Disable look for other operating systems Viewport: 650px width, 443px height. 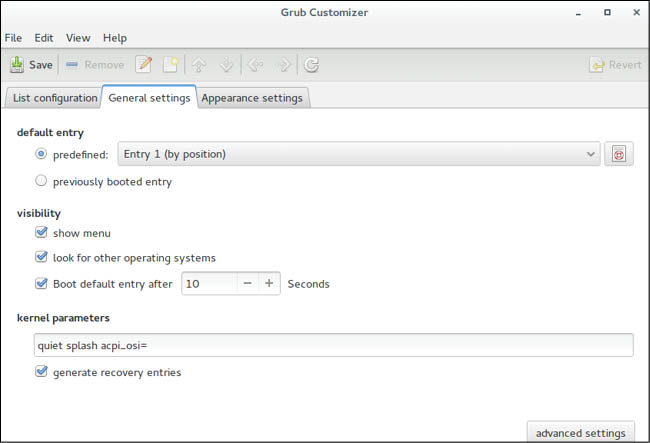(x=41, y=258)
